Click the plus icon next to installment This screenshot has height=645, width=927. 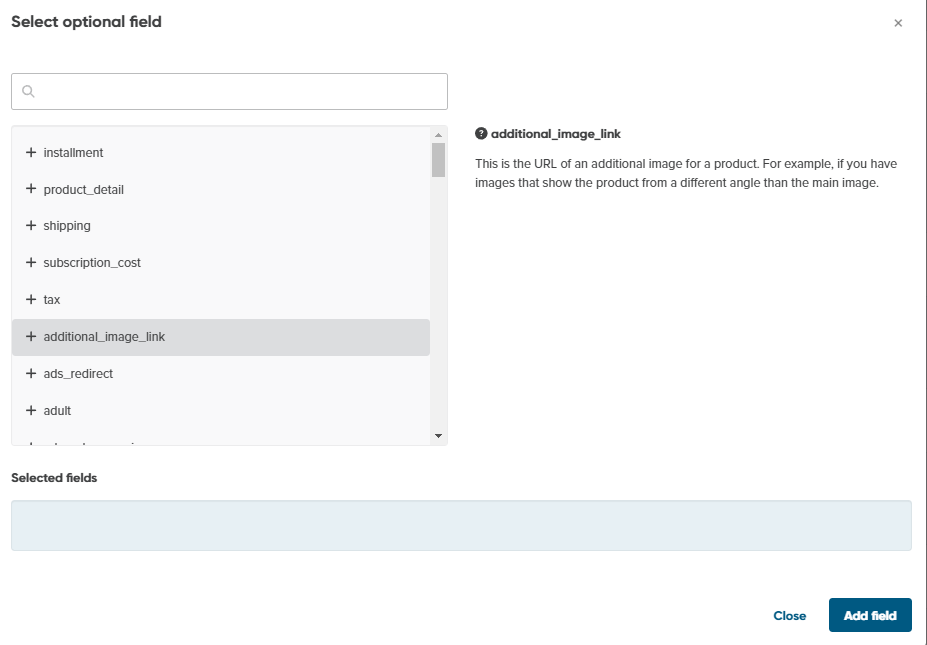[31, 153]
